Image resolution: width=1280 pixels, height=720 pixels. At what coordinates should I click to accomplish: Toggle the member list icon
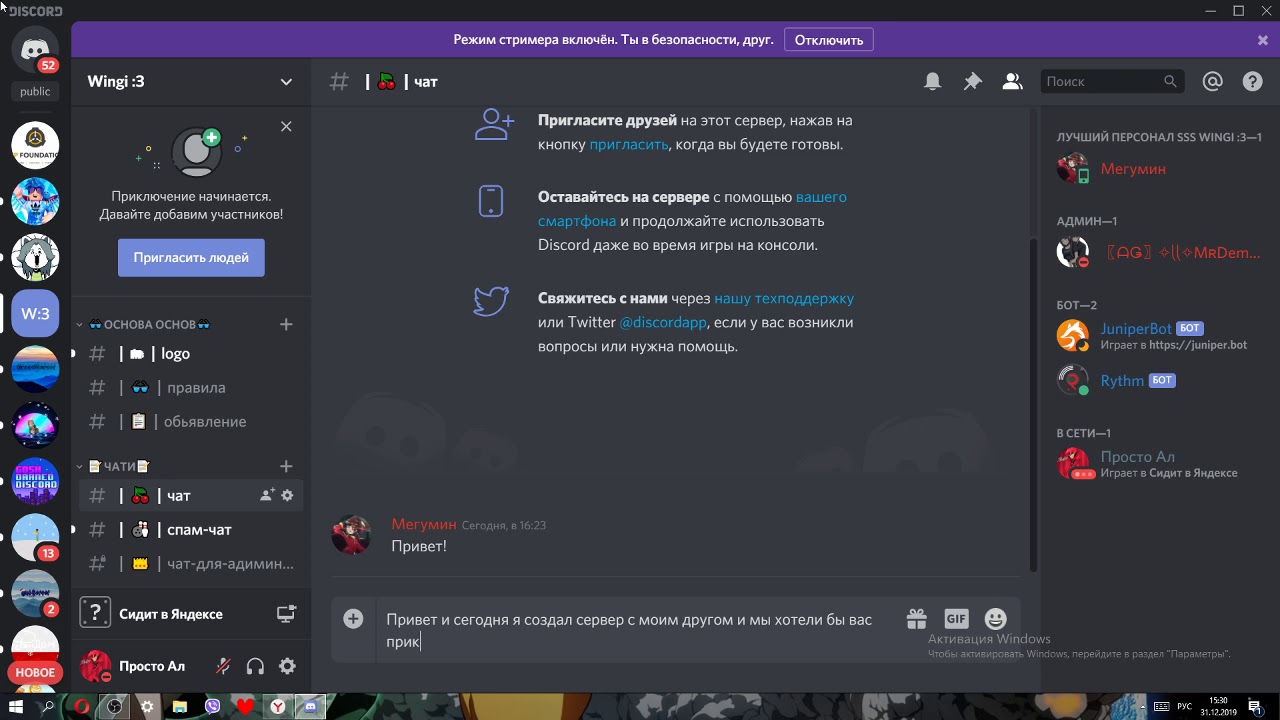(1012, 82)
